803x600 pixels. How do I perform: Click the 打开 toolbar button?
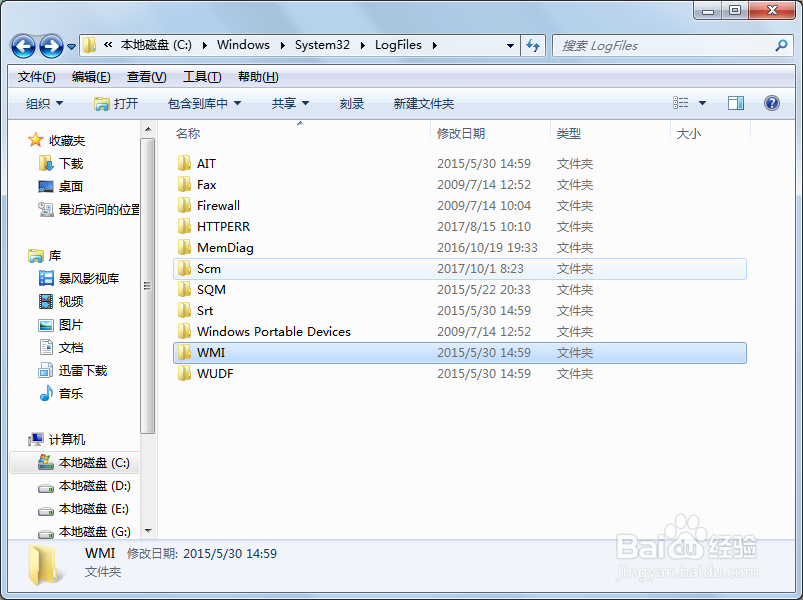[116, 103]
